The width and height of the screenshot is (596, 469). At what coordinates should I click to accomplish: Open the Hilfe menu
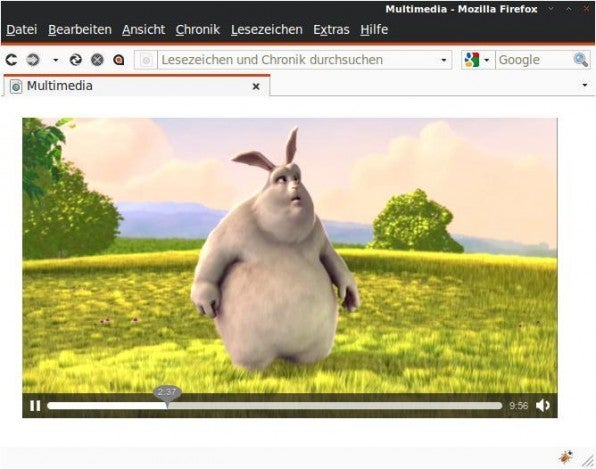[374, 30]
